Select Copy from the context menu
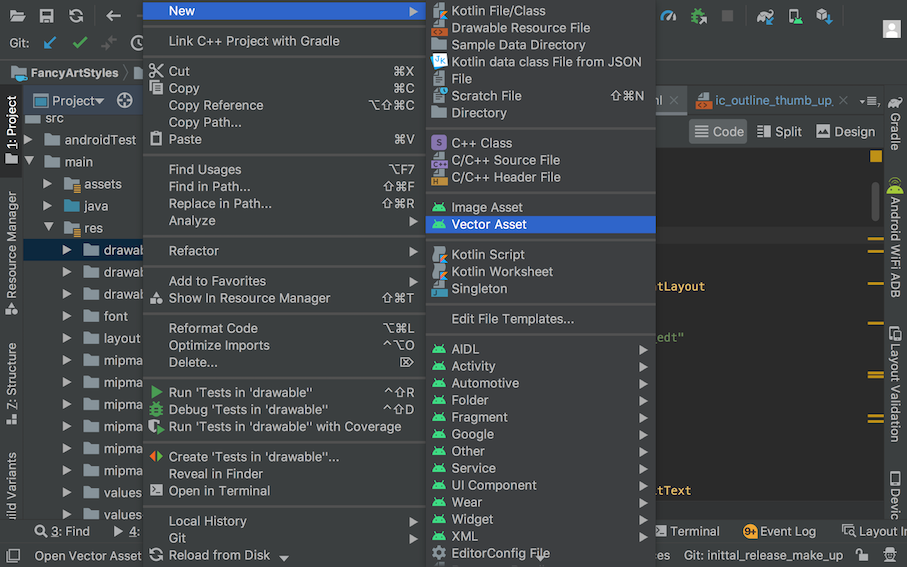Image resolution: width=907 pixels, height=567 pixels. (284, 88)
